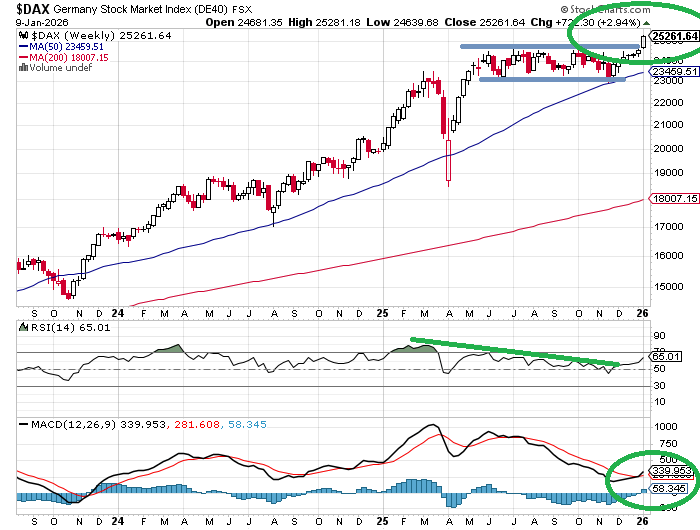The height and width of the screenshot is (530, 700).
Task: Click the 18007.15 MA(200) axis tag
Action: [673, 199]
